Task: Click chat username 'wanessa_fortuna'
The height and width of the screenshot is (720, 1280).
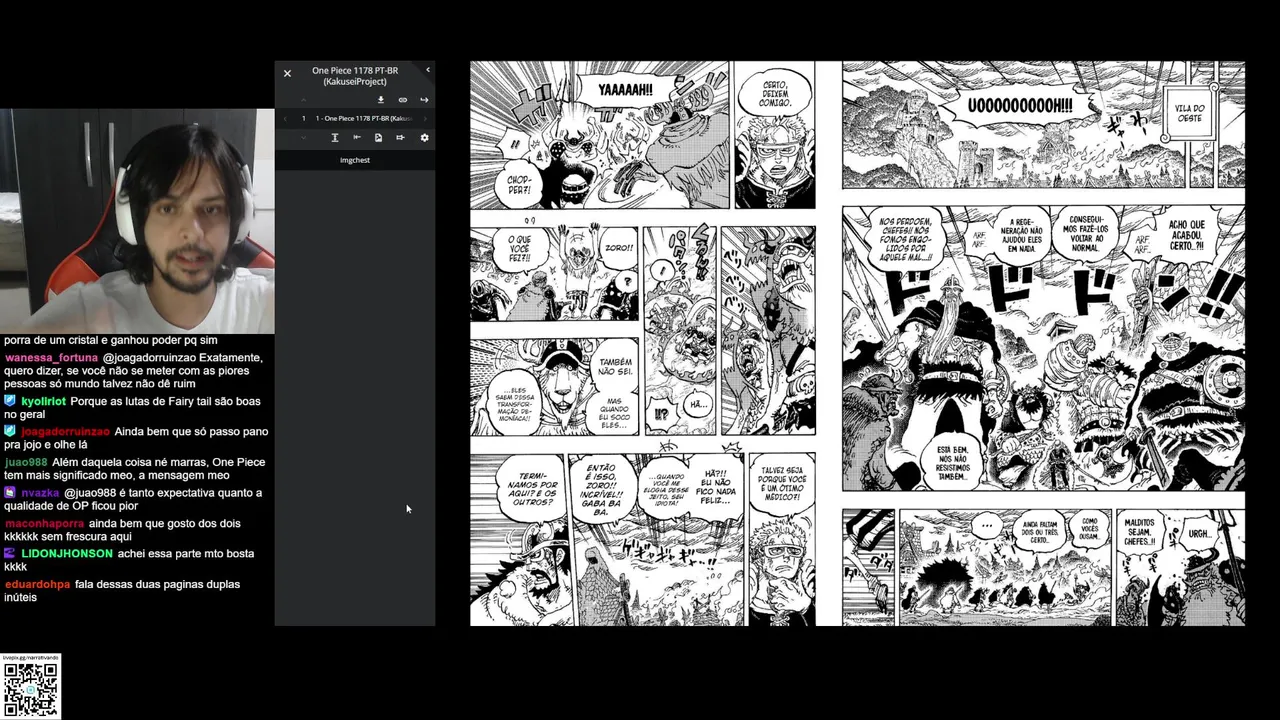Action: coord(51,358)
